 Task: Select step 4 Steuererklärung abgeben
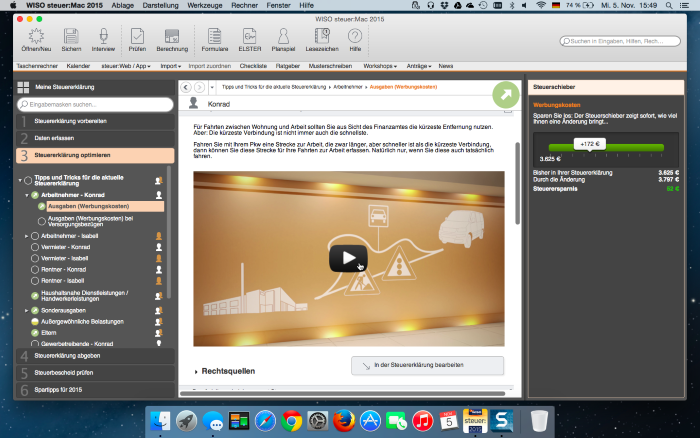[95, 356]
